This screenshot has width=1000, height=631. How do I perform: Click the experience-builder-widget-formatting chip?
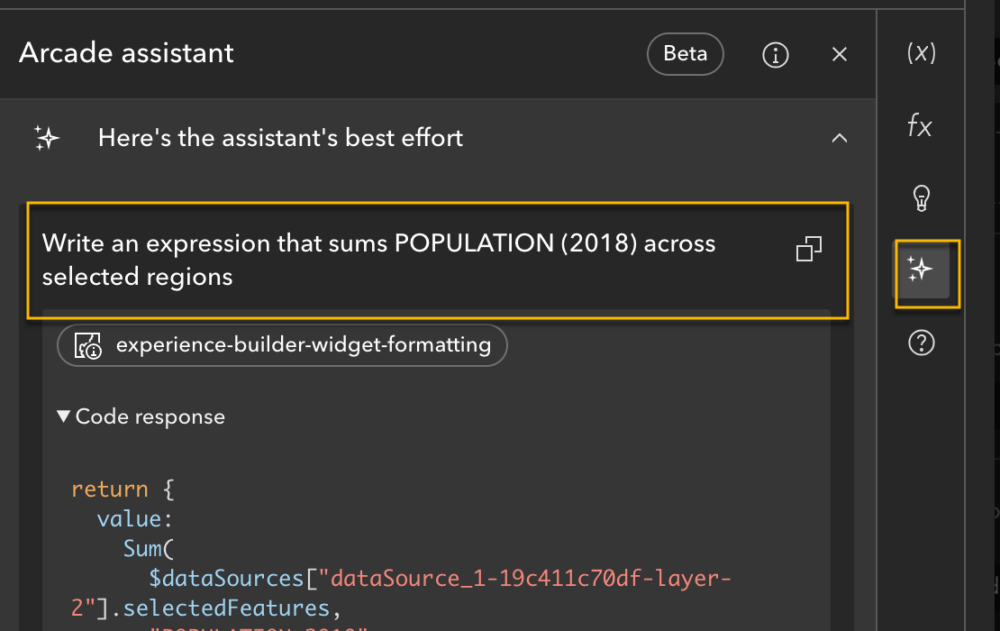coord(282,346)
